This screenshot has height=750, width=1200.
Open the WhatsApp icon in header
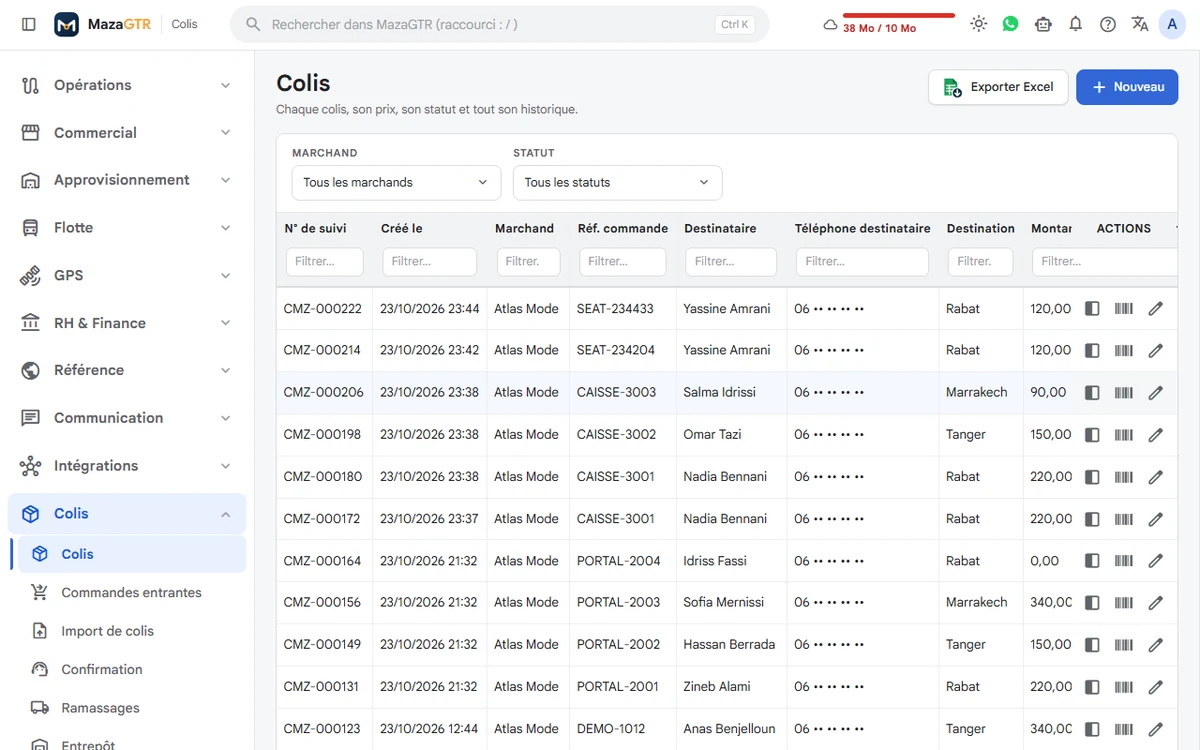(x=1010, y=24)
